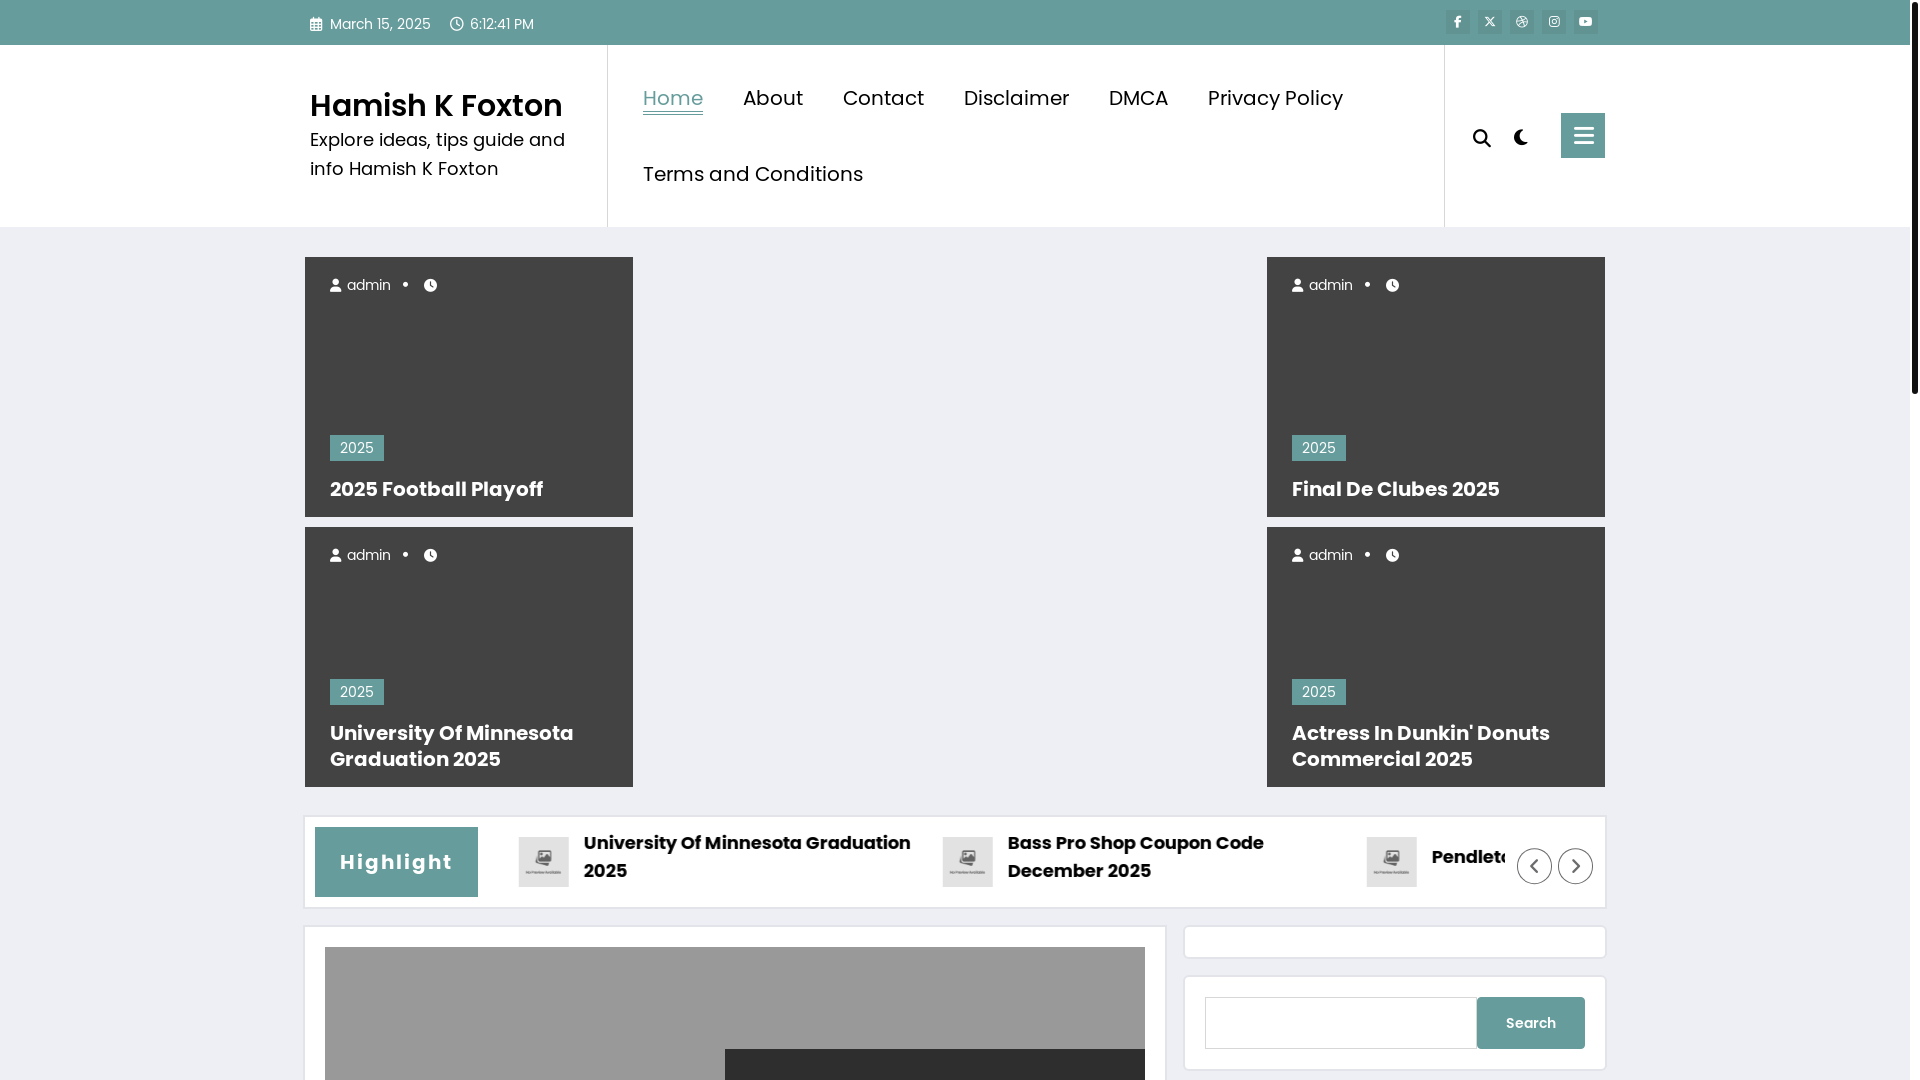Open Terms and Conditions page

(x=753, y=174)
